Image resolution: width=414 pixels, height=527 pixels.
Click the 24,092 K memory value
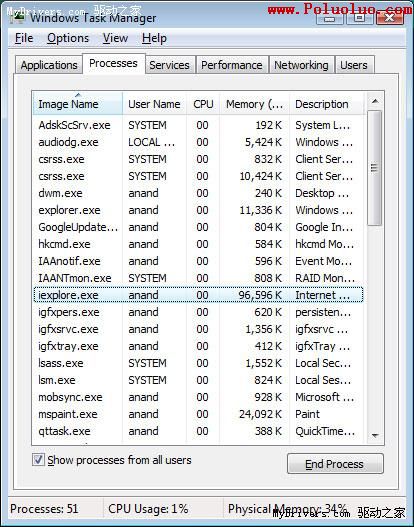[260, 414]
